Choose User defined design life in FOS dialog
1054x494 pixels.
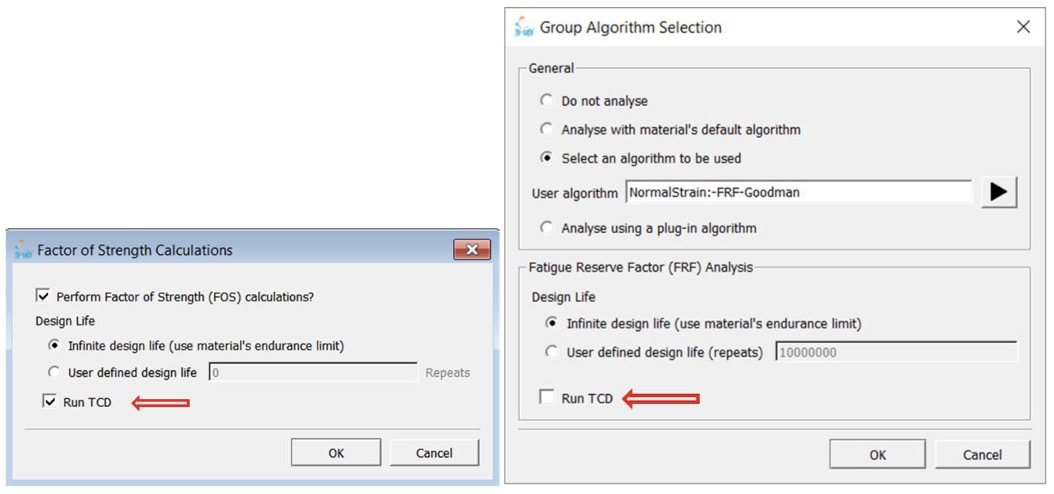[x=54, y=372]
